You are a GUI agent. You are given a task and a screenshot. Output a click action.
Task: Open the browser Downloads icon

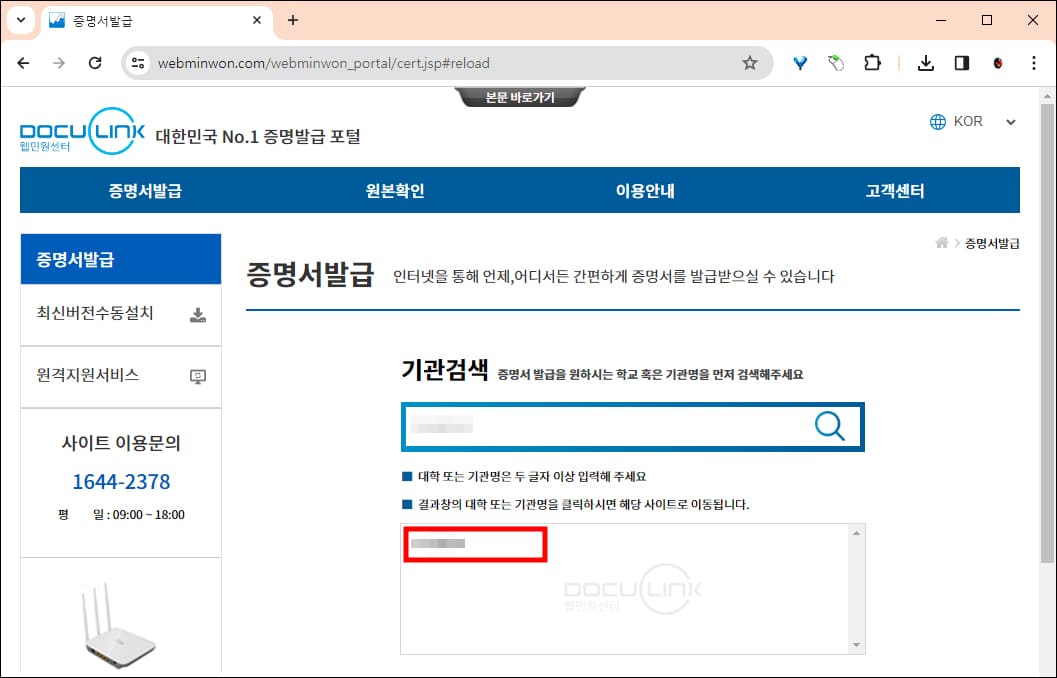coord(925,62)
